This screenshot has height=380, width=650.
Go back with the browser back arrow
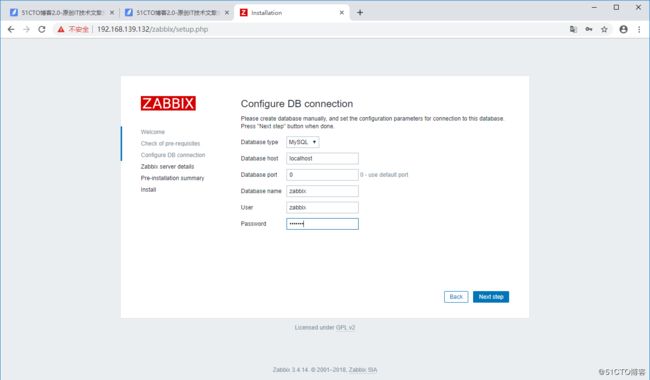(x=11, y=29)
